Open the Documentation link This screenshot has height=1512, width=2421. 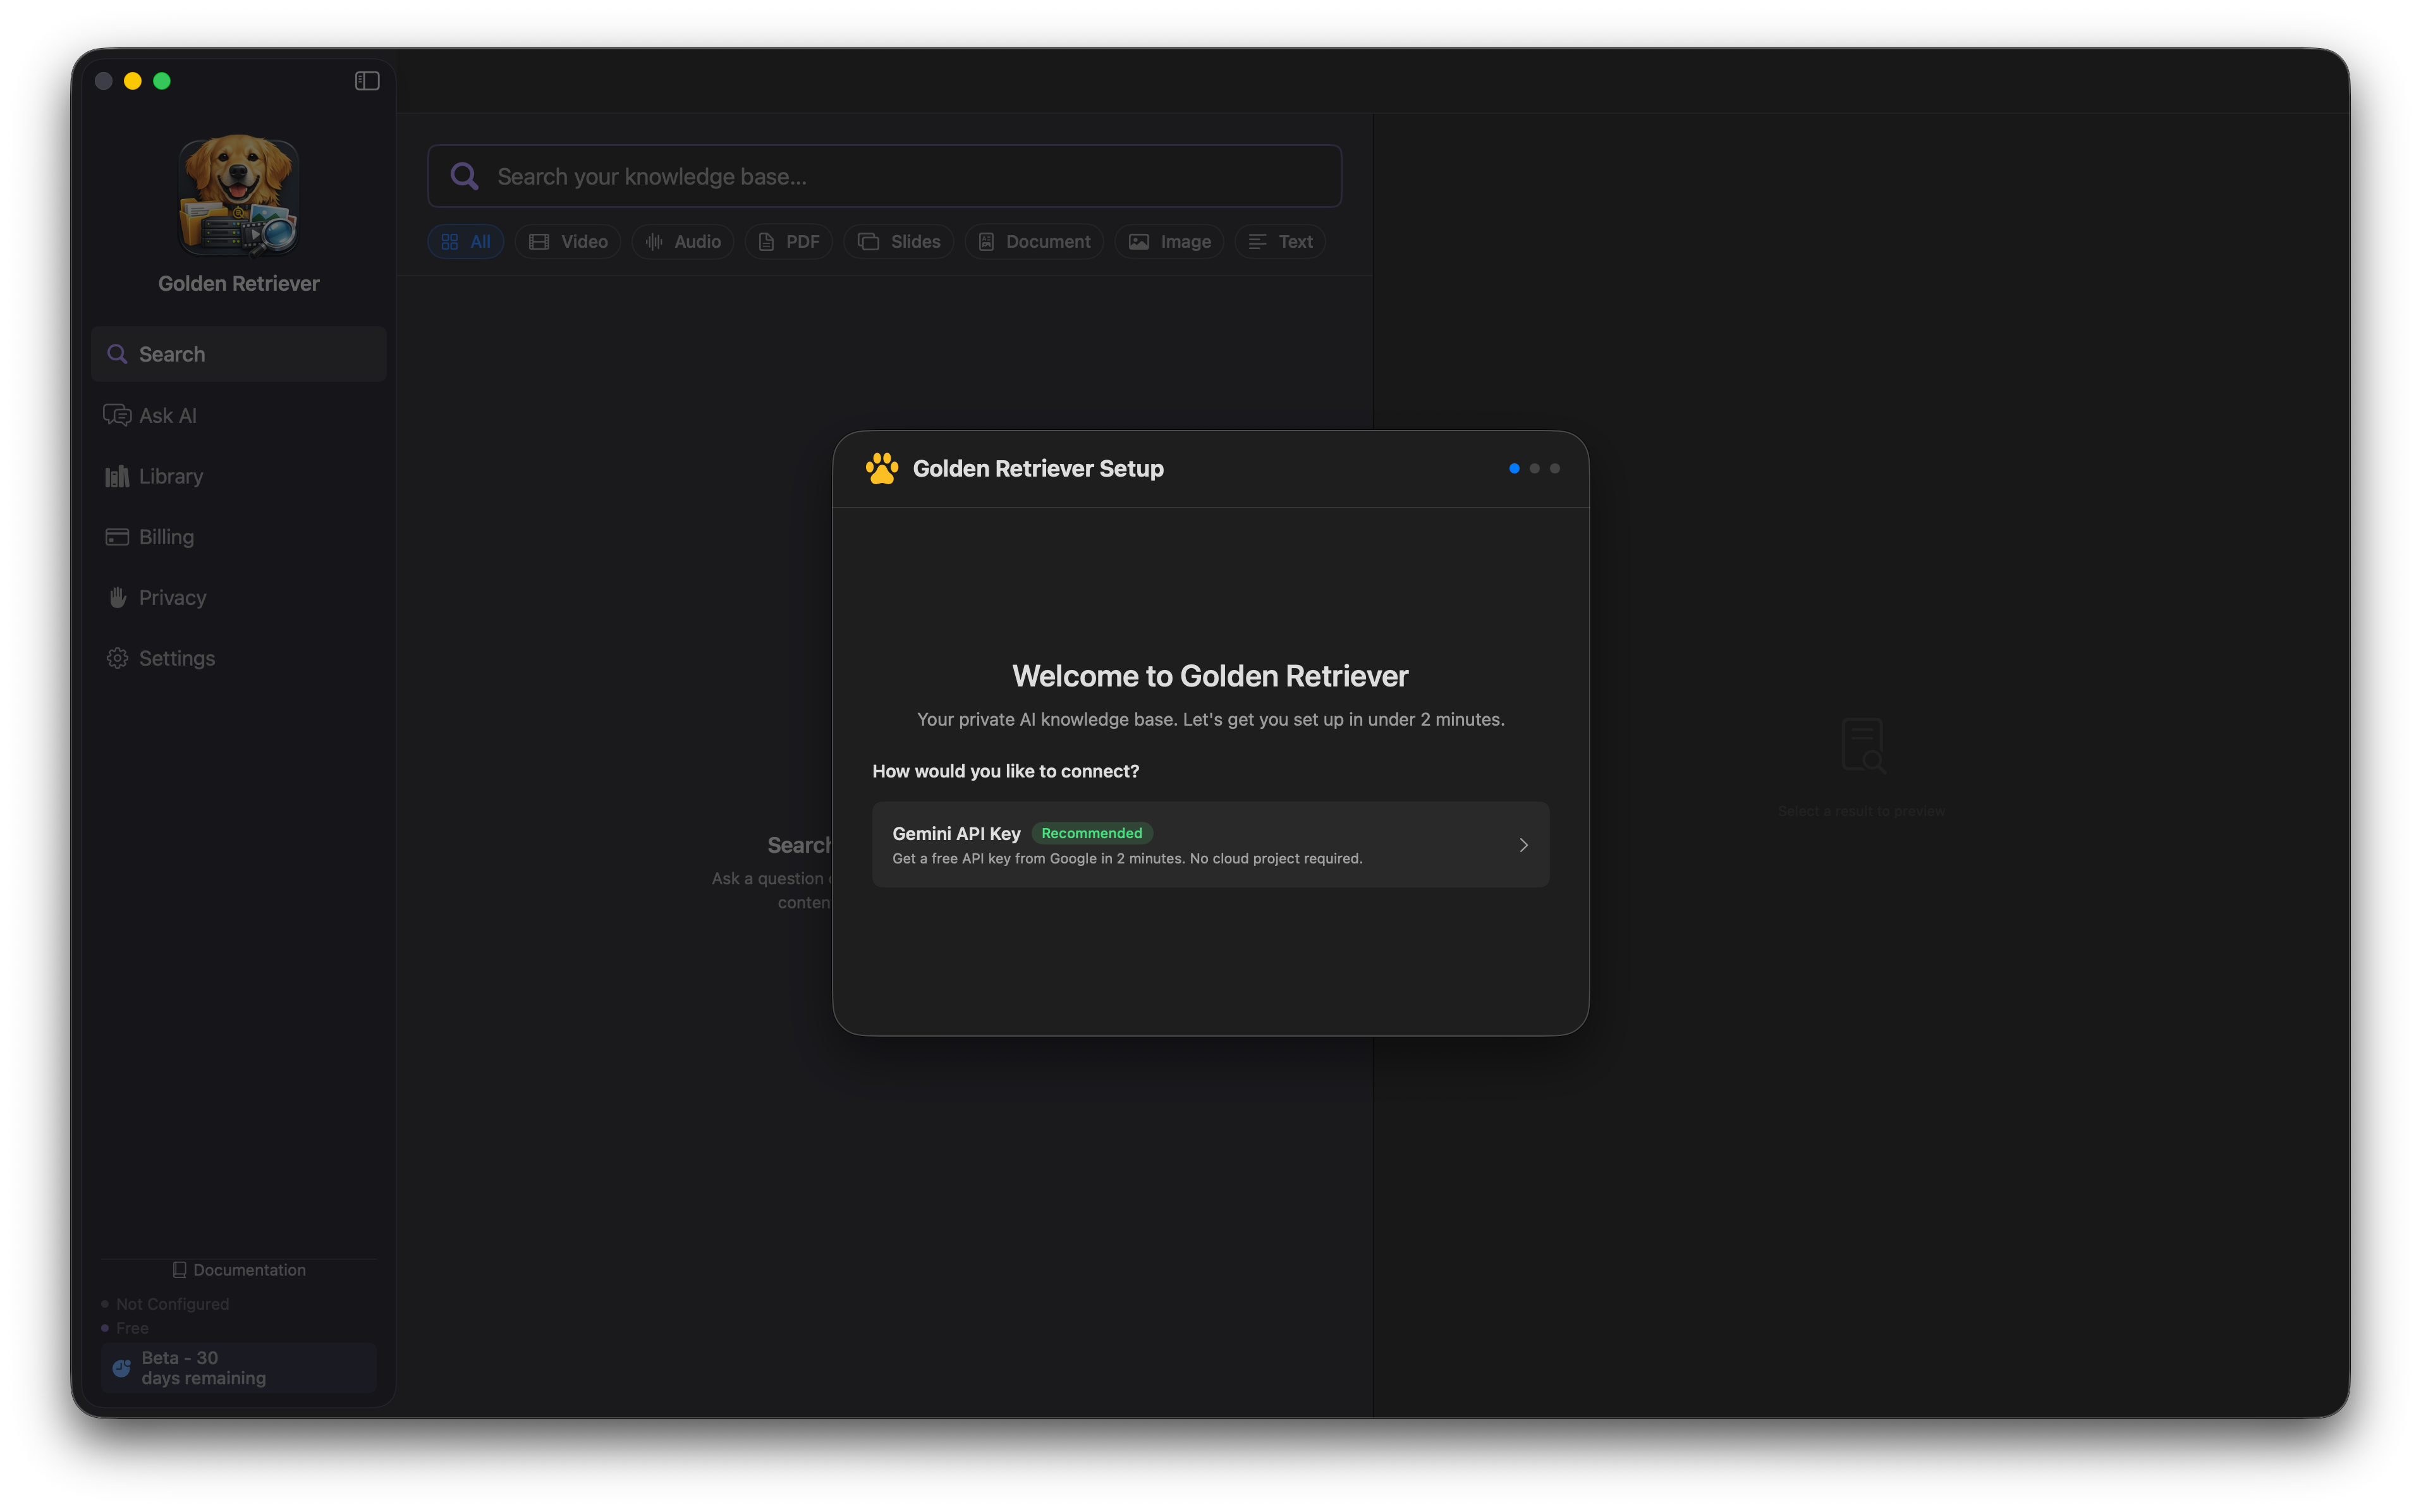pos(239,1269)
